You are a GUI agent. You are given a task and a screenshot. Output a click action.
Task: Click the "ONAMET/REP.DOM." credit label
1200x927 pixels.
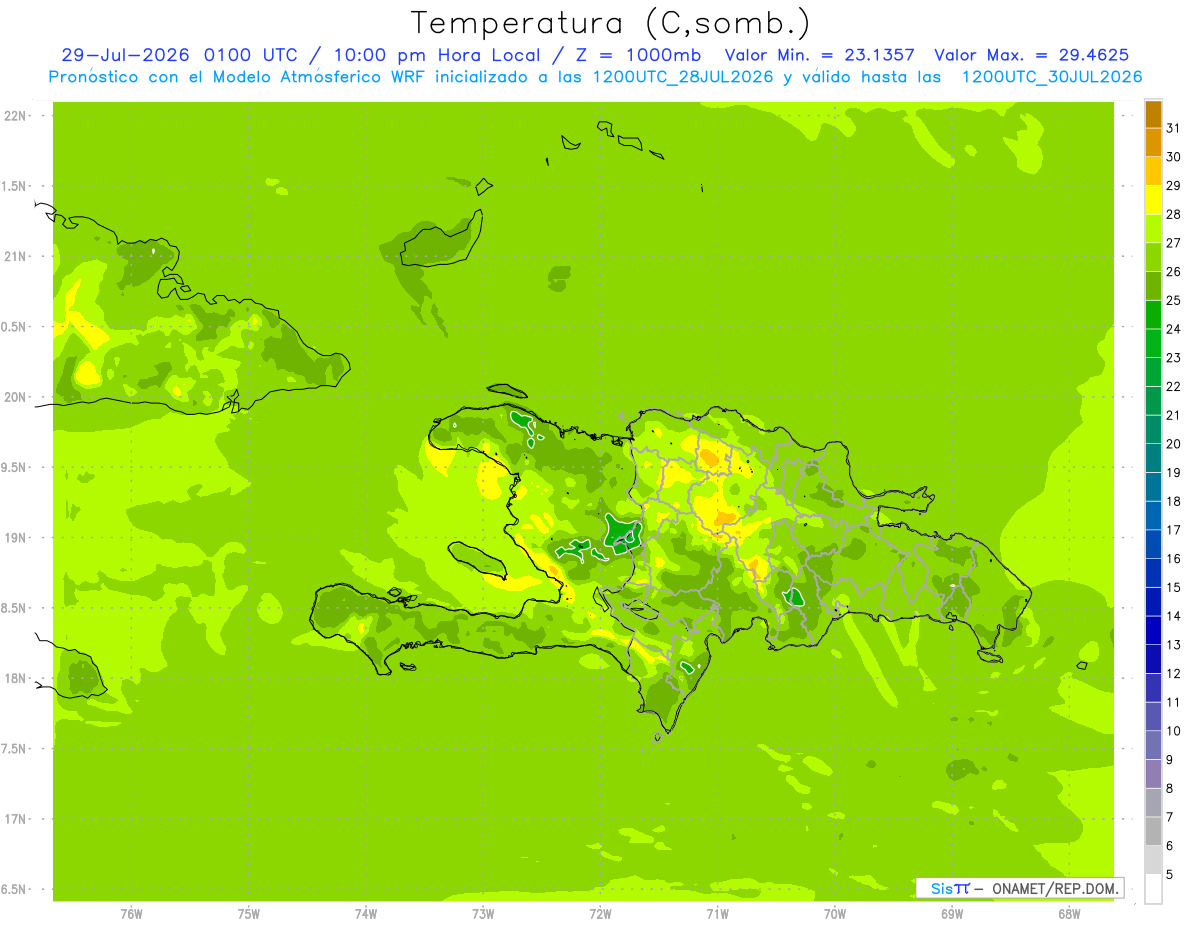[1056, 888]
